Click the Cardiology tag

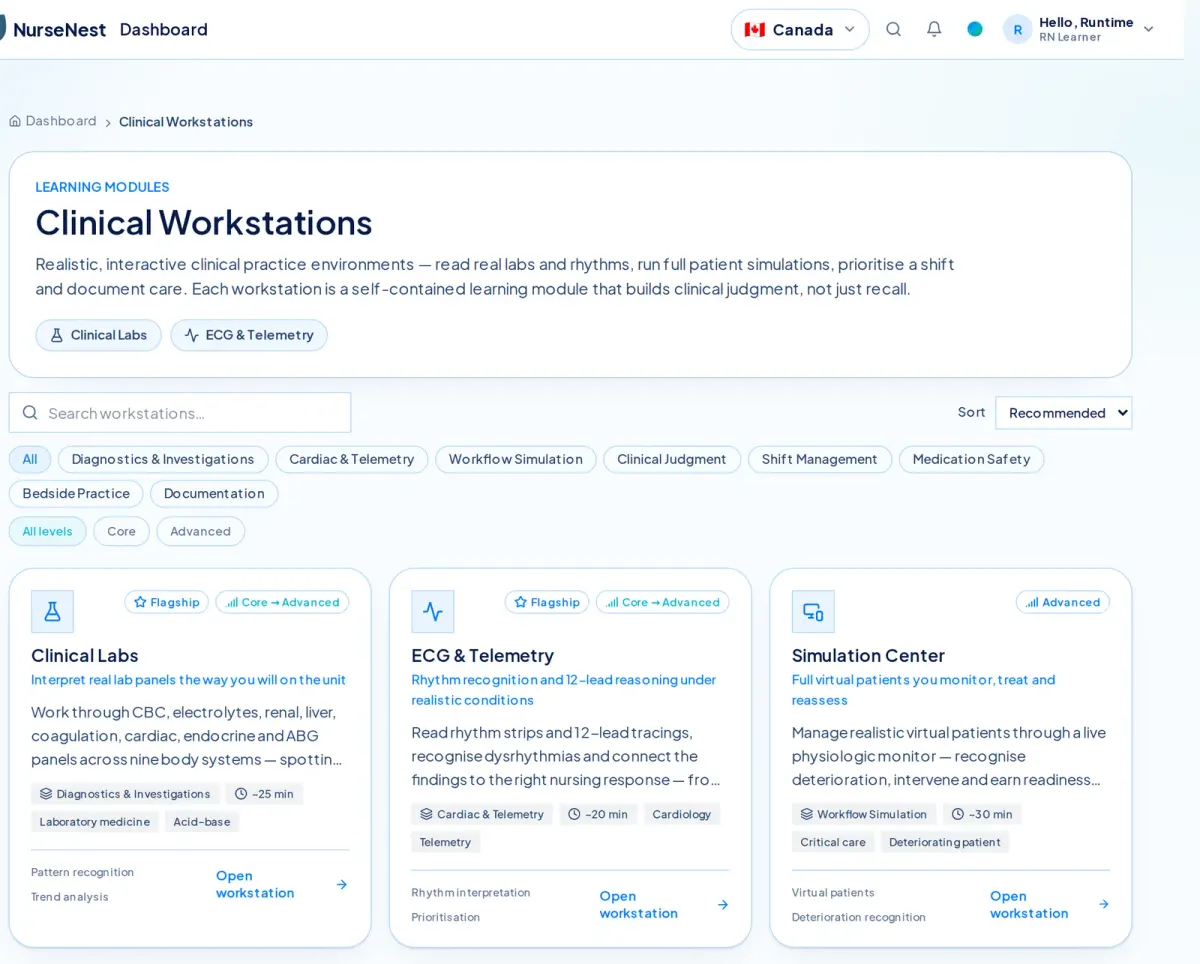coord(682,814)
